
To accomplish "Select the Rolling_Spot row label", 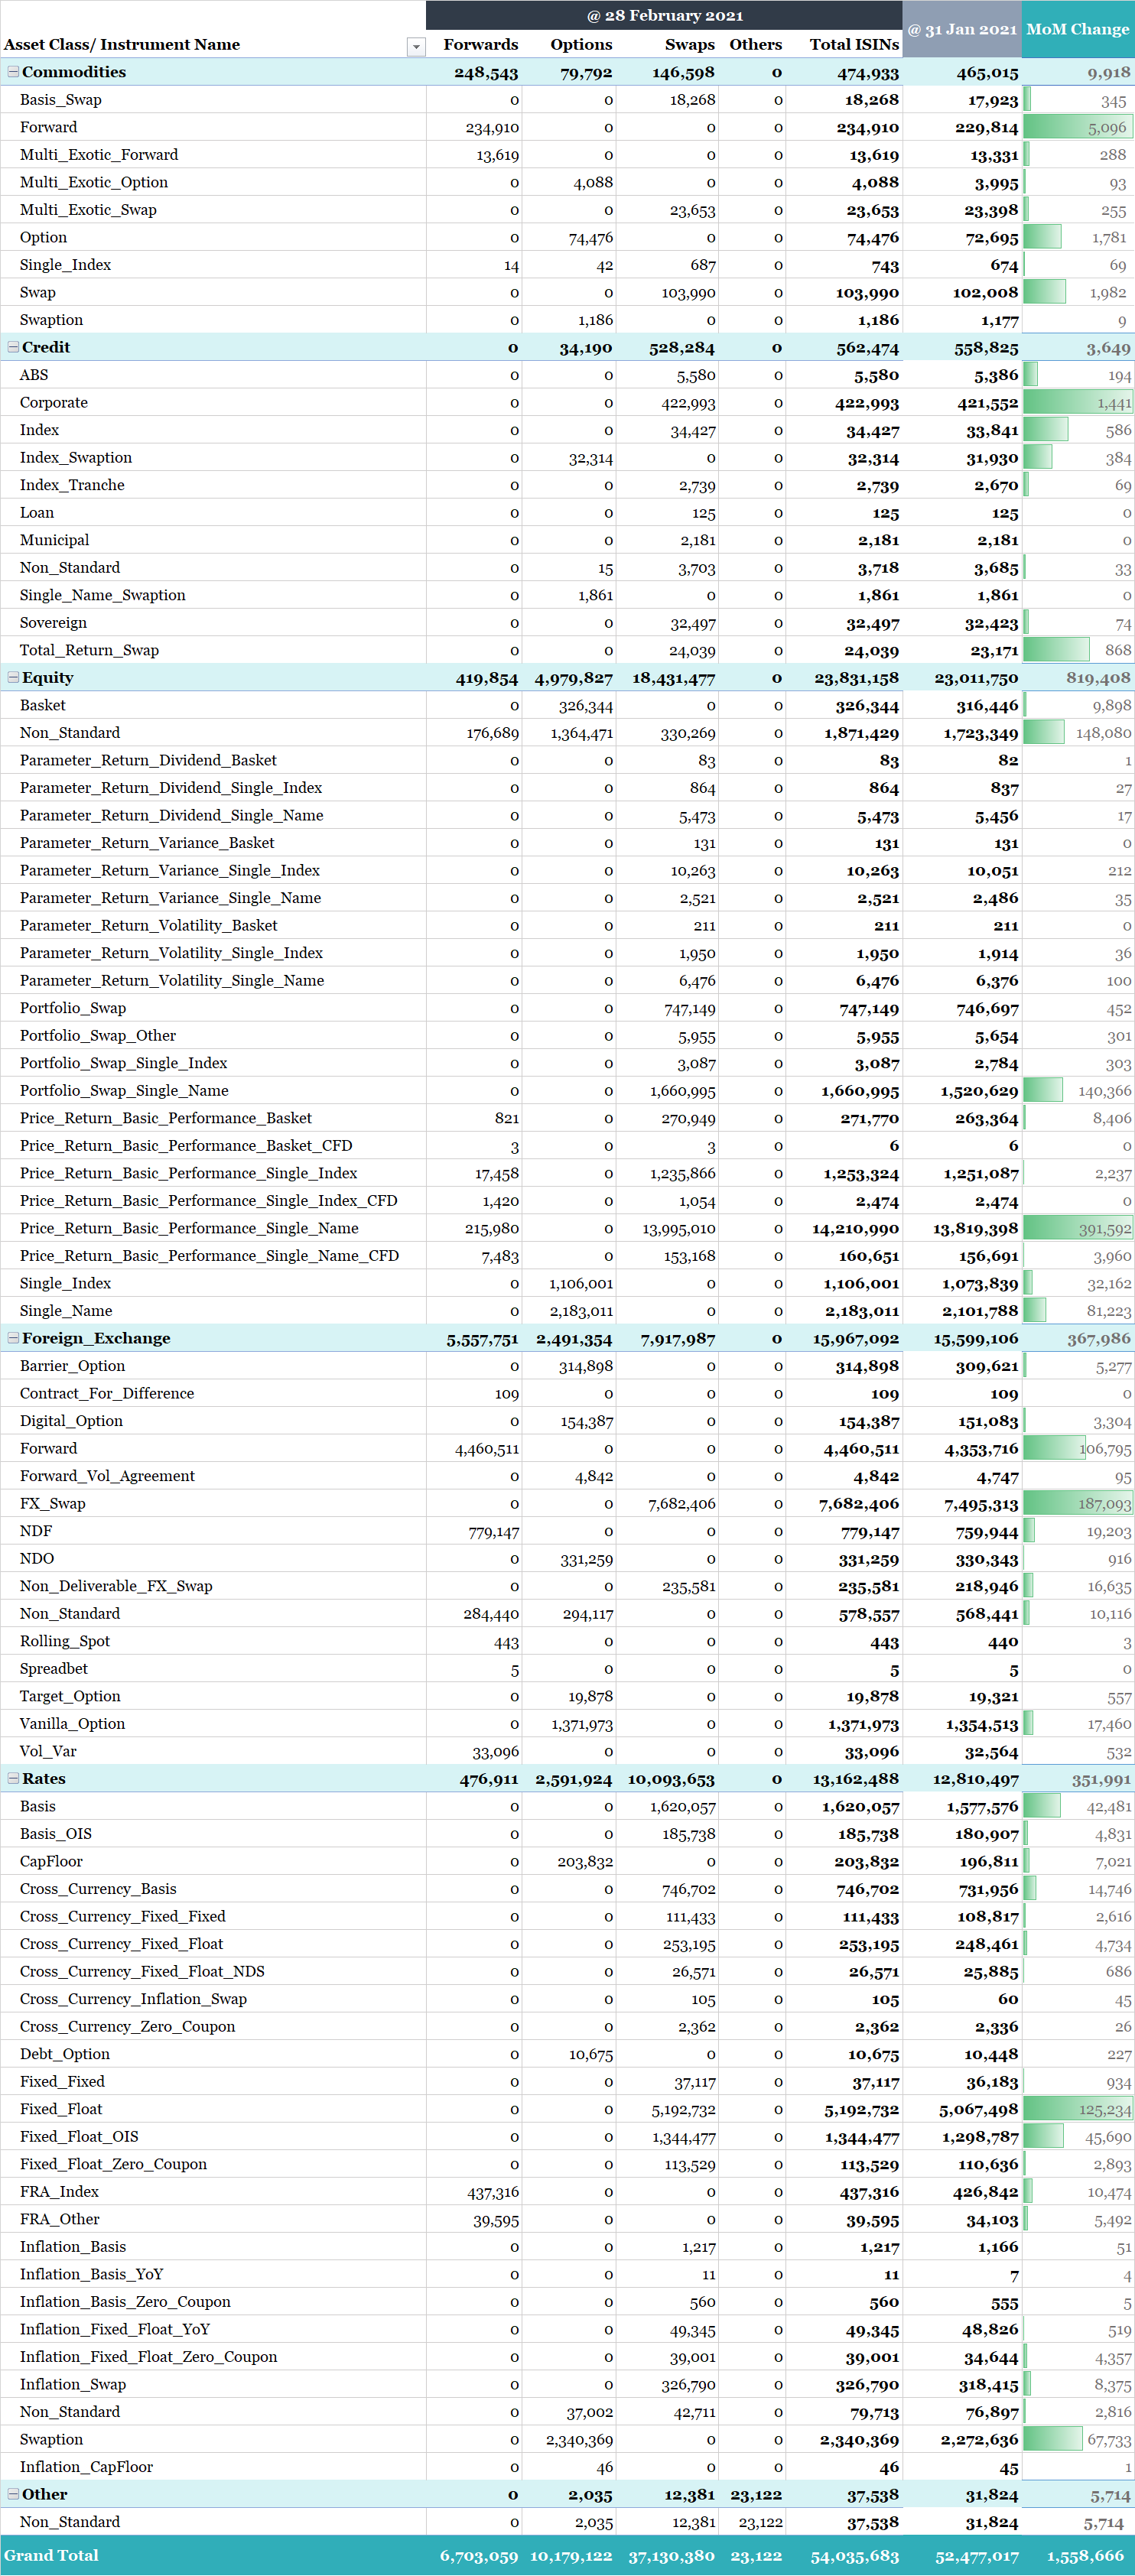I will pos(65,1641).
